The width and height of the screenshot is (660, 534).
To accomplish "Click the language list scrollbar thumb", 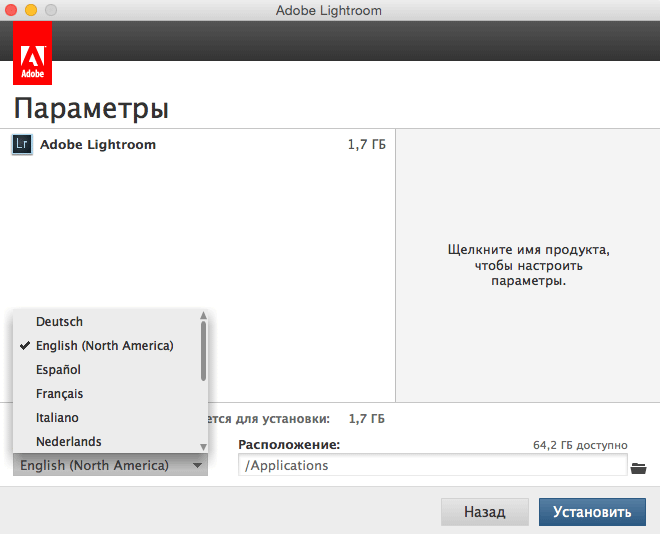I will (203, 351).
